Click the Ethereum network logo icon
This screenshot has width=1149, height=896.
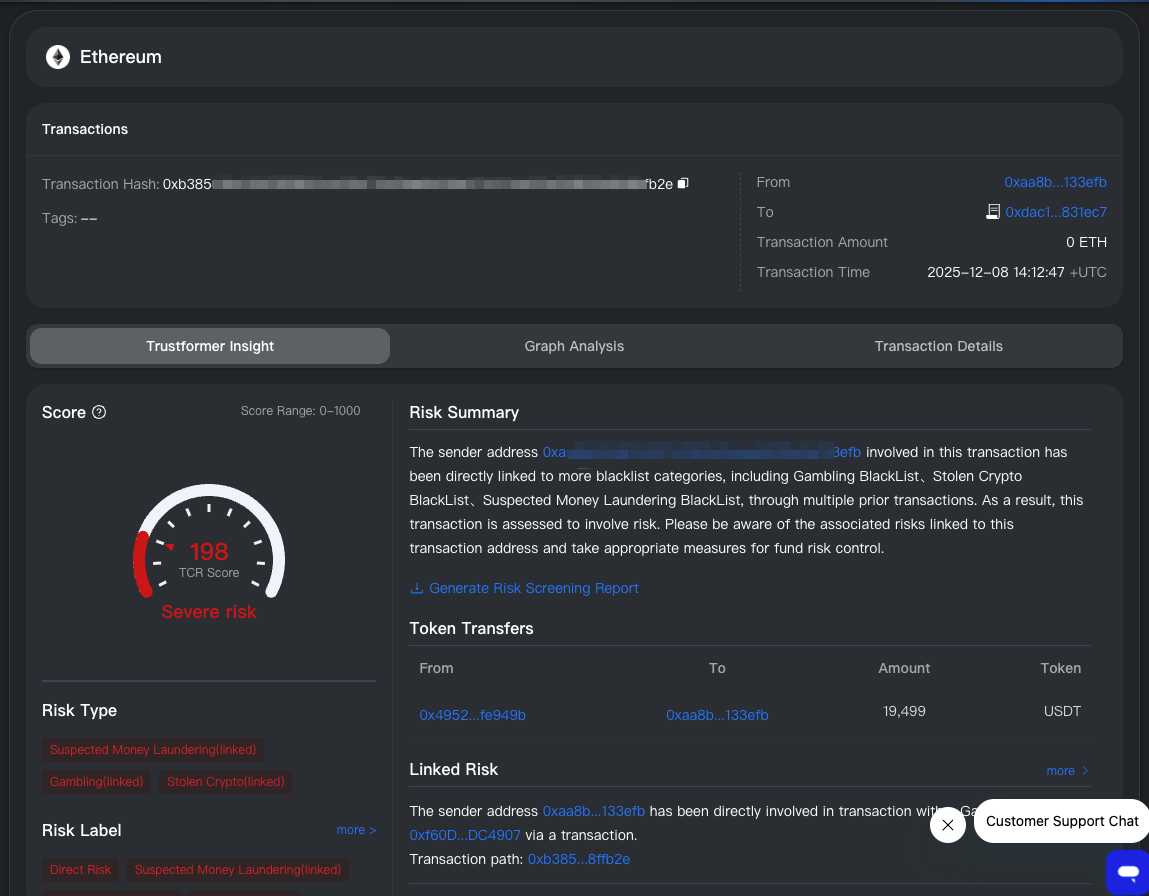pos(57,57)
